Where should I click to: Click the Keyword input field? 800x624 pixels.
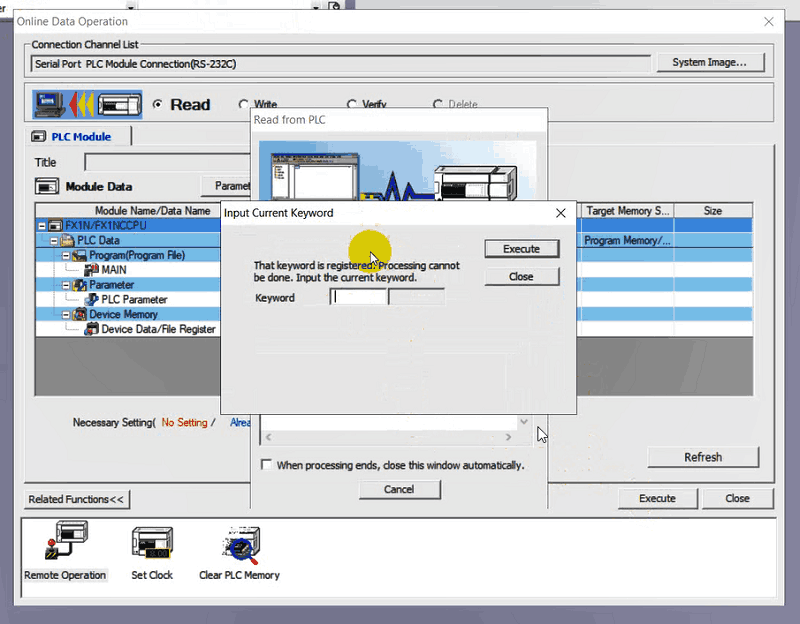pos(359,297)
